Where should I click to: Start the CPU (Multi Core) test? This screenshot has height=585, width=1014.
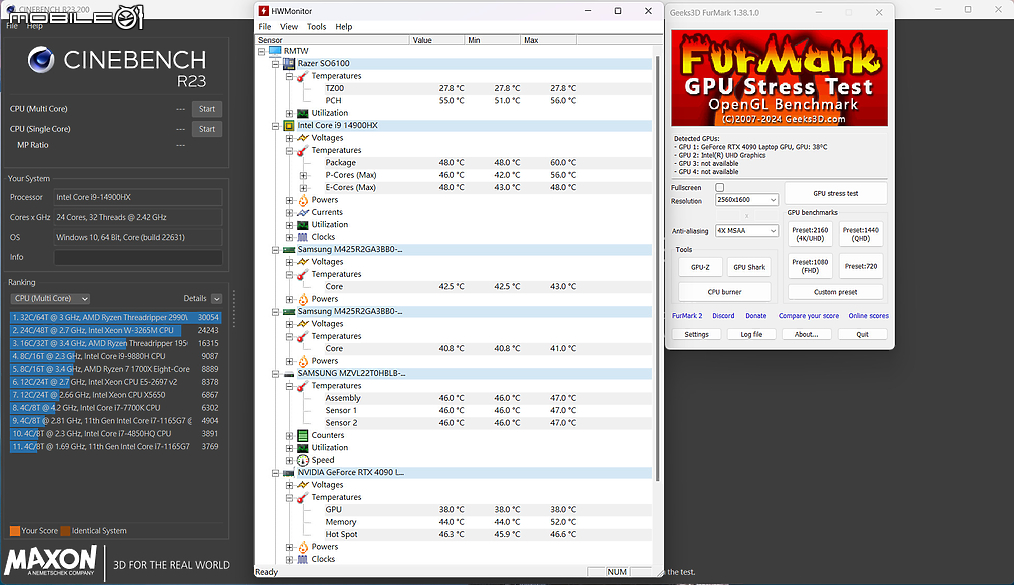[207, 109]
